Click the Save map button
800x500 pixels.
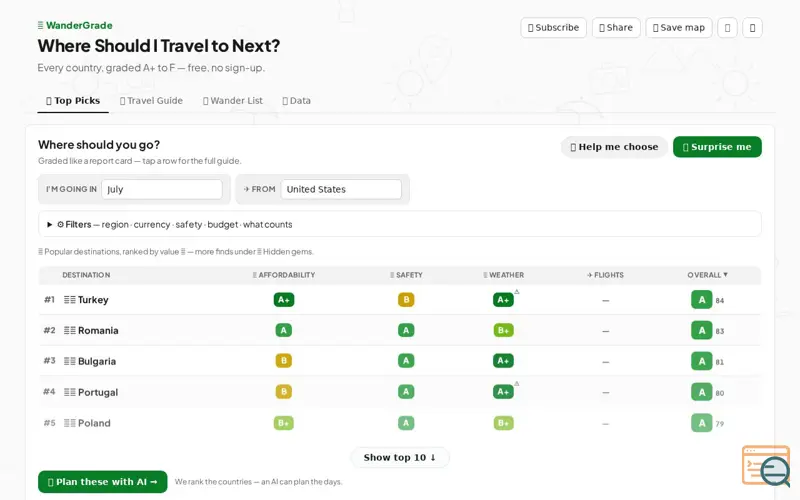coord(679,28)
